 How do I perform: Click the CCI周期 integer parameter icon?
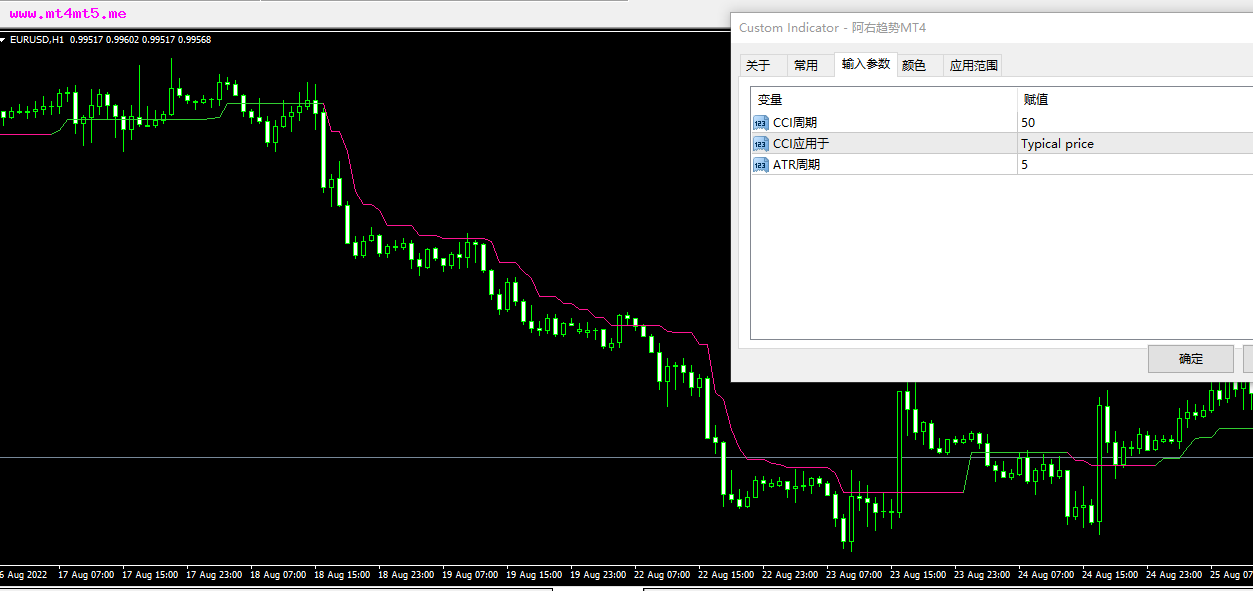pos(760,123)
